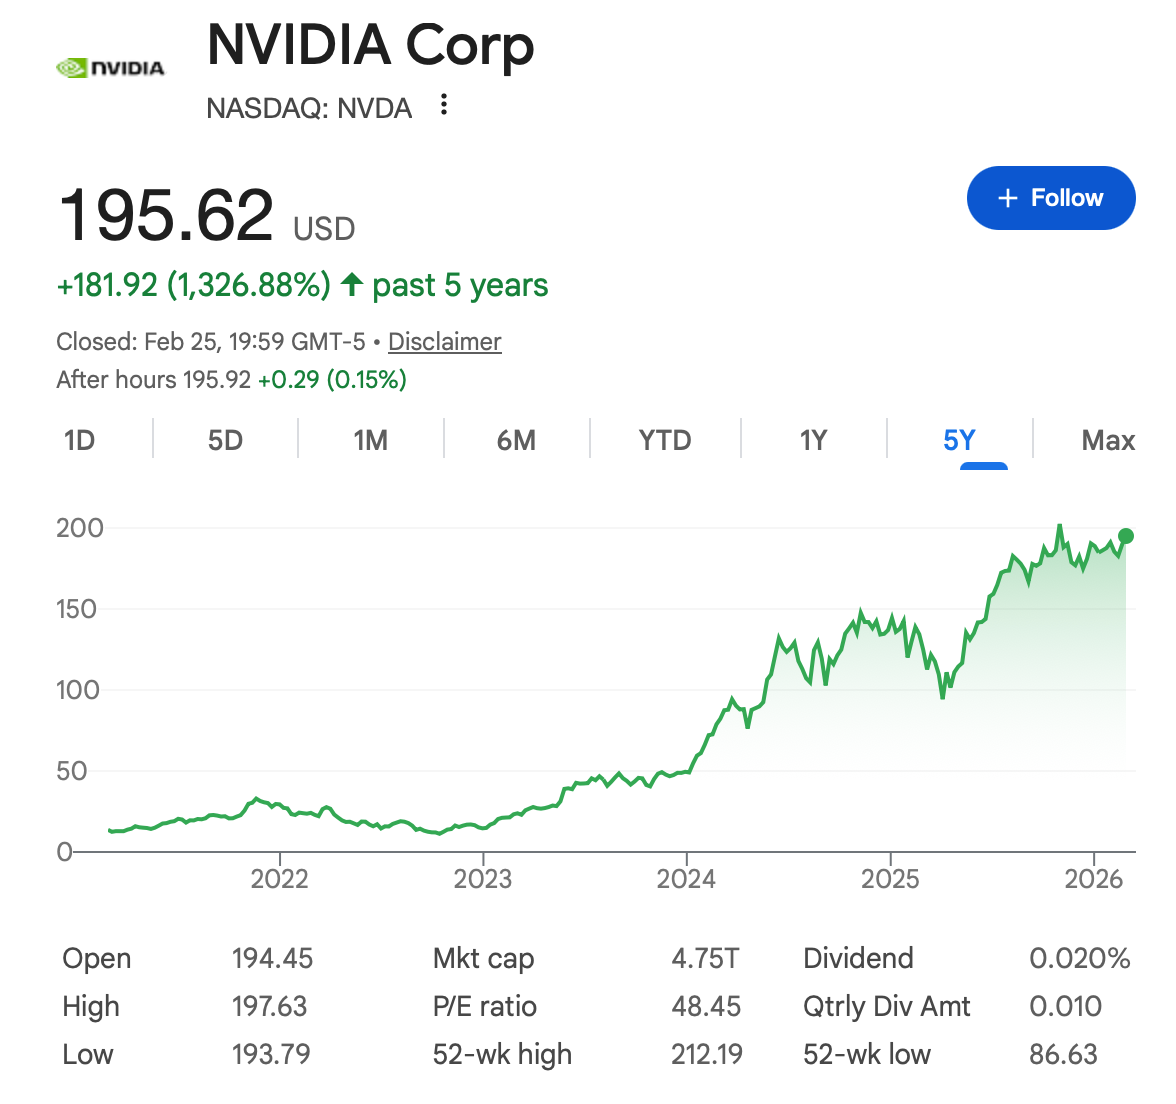The height and width of the screenshot is (1104, 1176).
Task: Switch to the 1D time range tab
Action: point(79,441)
